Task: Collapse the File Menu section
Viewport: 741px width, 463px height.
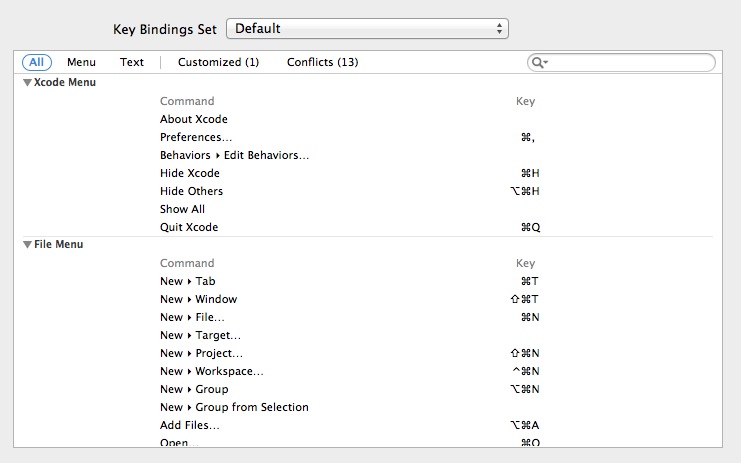Action: tap(27, 245)
